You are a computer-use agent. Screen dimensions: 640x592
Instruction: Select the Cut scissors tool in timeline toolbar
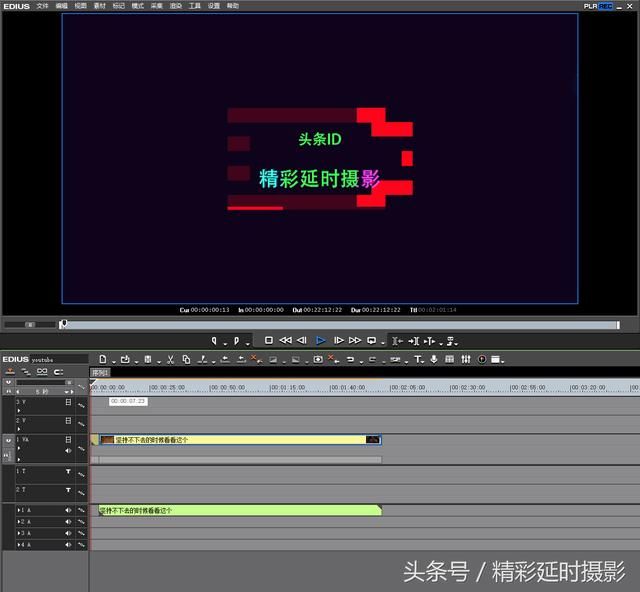(171, 359)
